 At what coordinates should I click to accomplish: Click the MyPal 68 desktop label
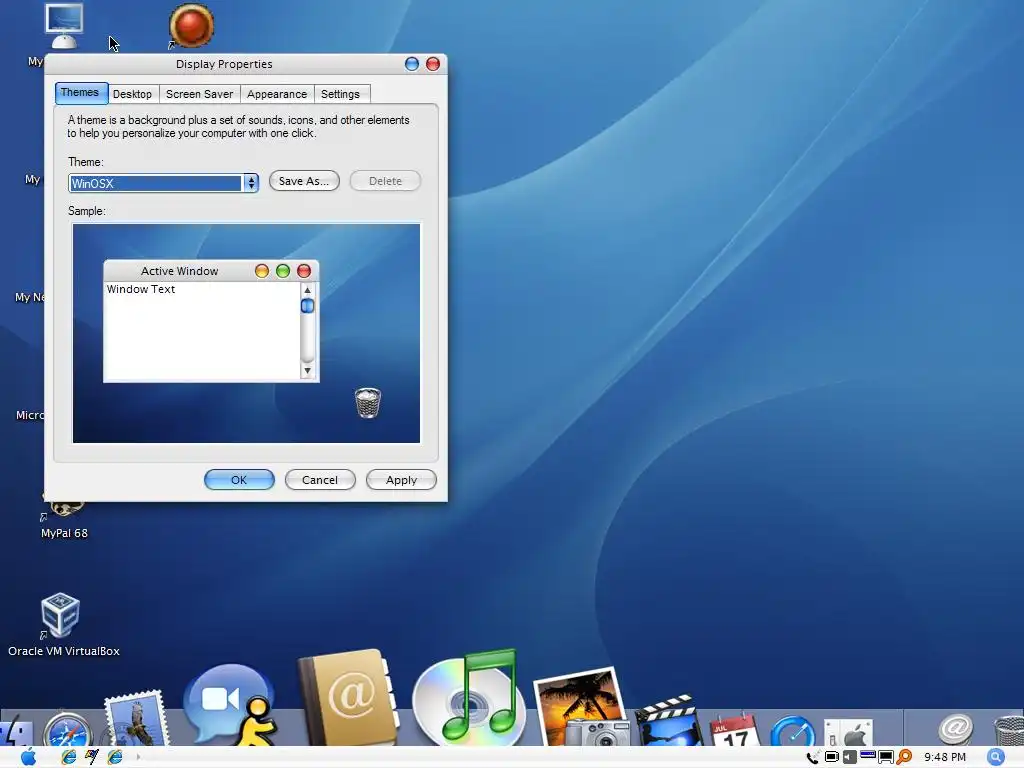point(64,533)
